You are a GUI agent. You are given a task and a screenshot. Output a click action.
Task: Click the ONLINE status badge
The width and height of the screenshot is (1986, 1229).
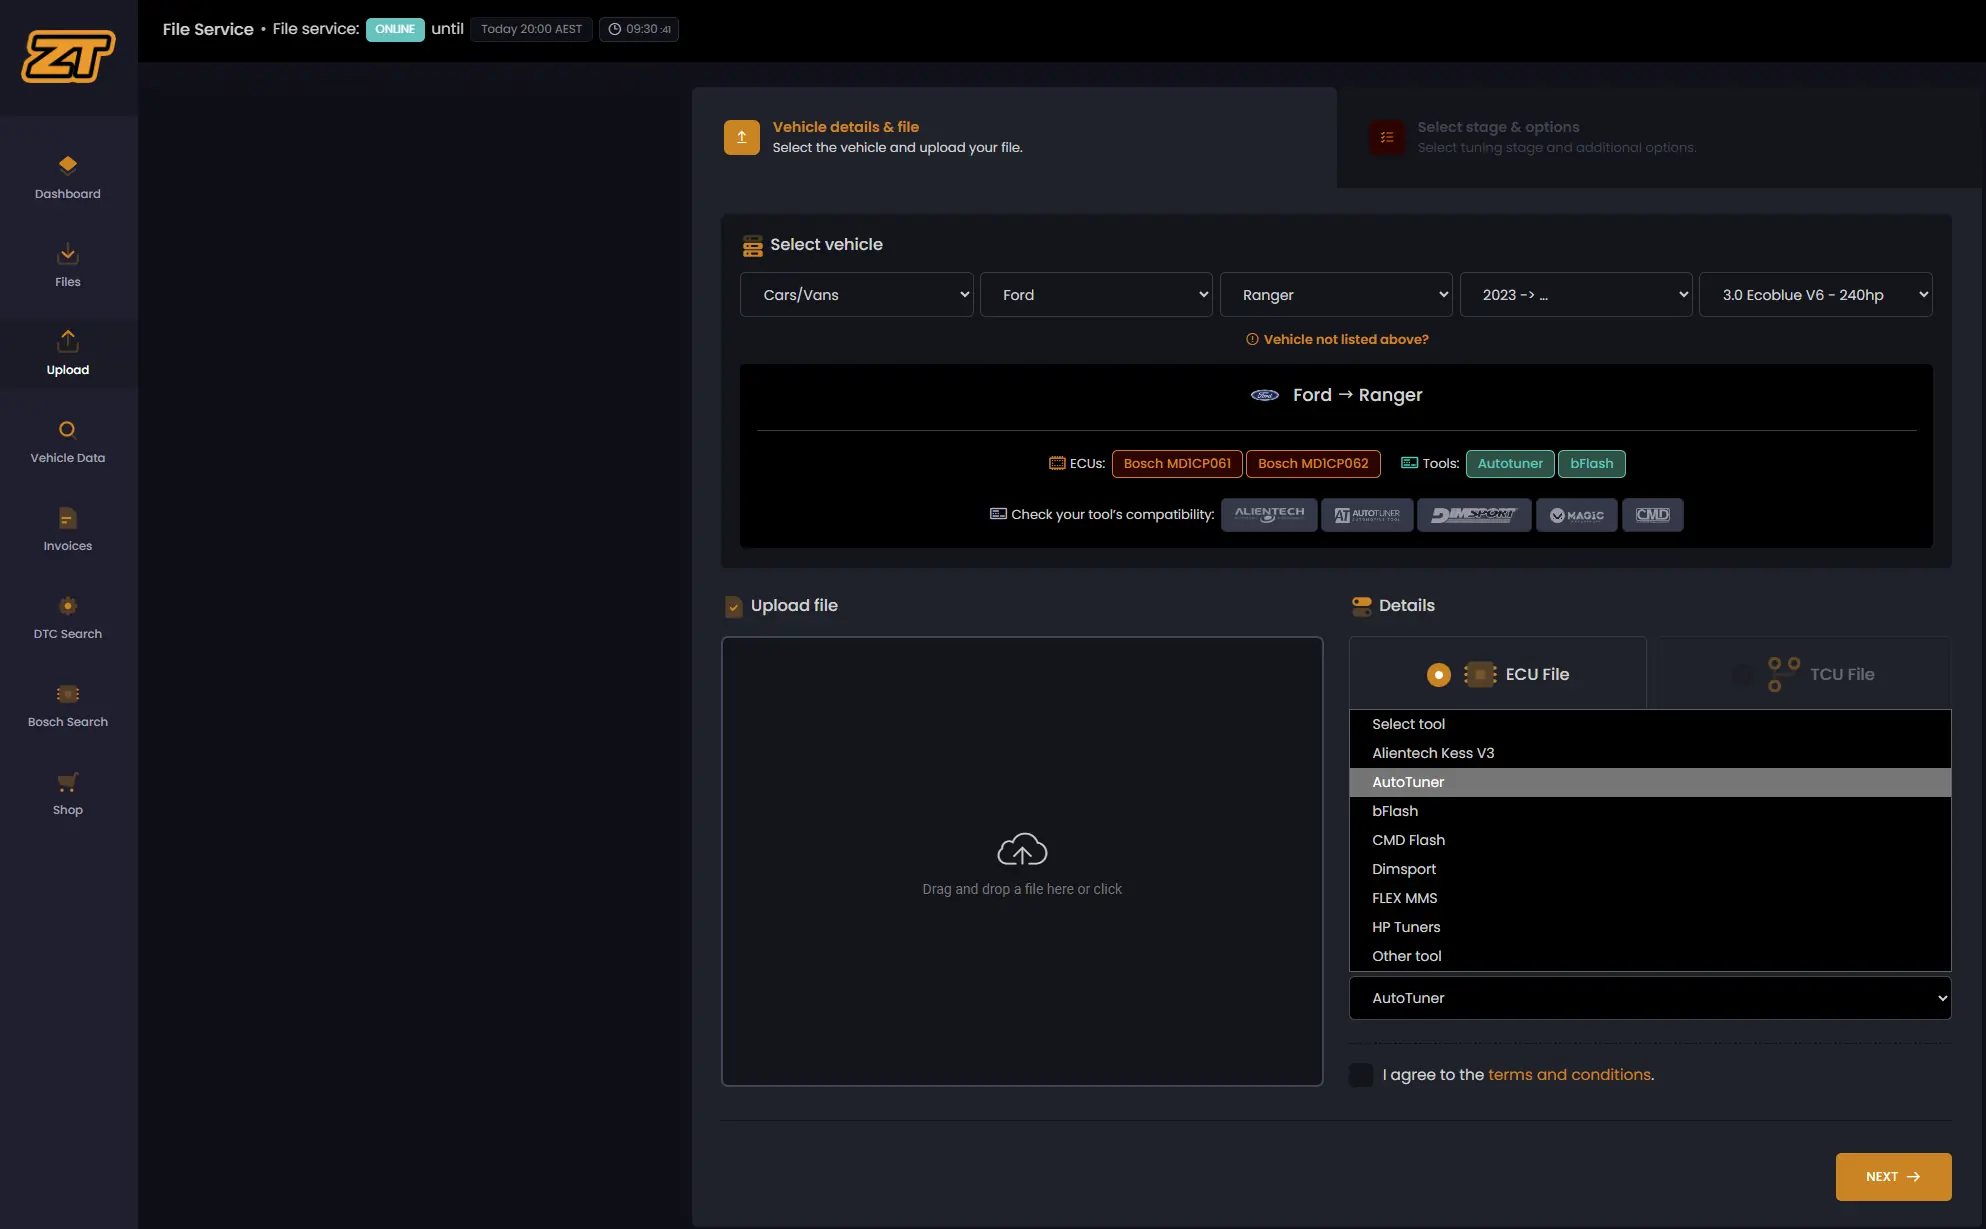click(x=395, y=29)
